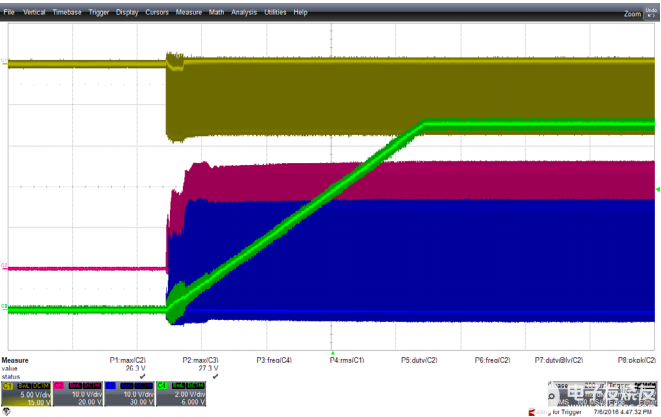Screen dimensions: 661x417
Task: Click the green trigger level marker on right edge
Action: point(657,189)
